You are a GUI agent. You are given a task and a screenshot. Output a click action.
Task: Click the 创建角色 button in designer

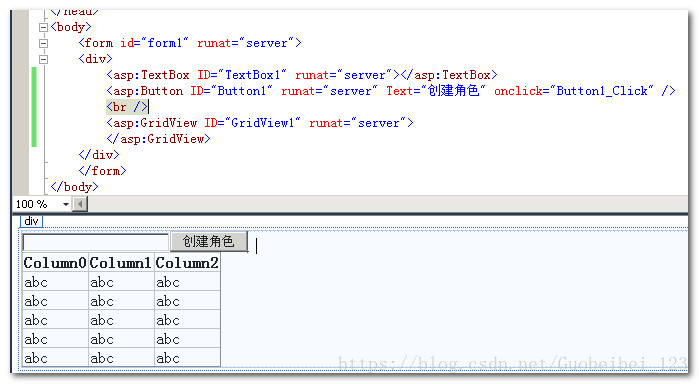209,242
